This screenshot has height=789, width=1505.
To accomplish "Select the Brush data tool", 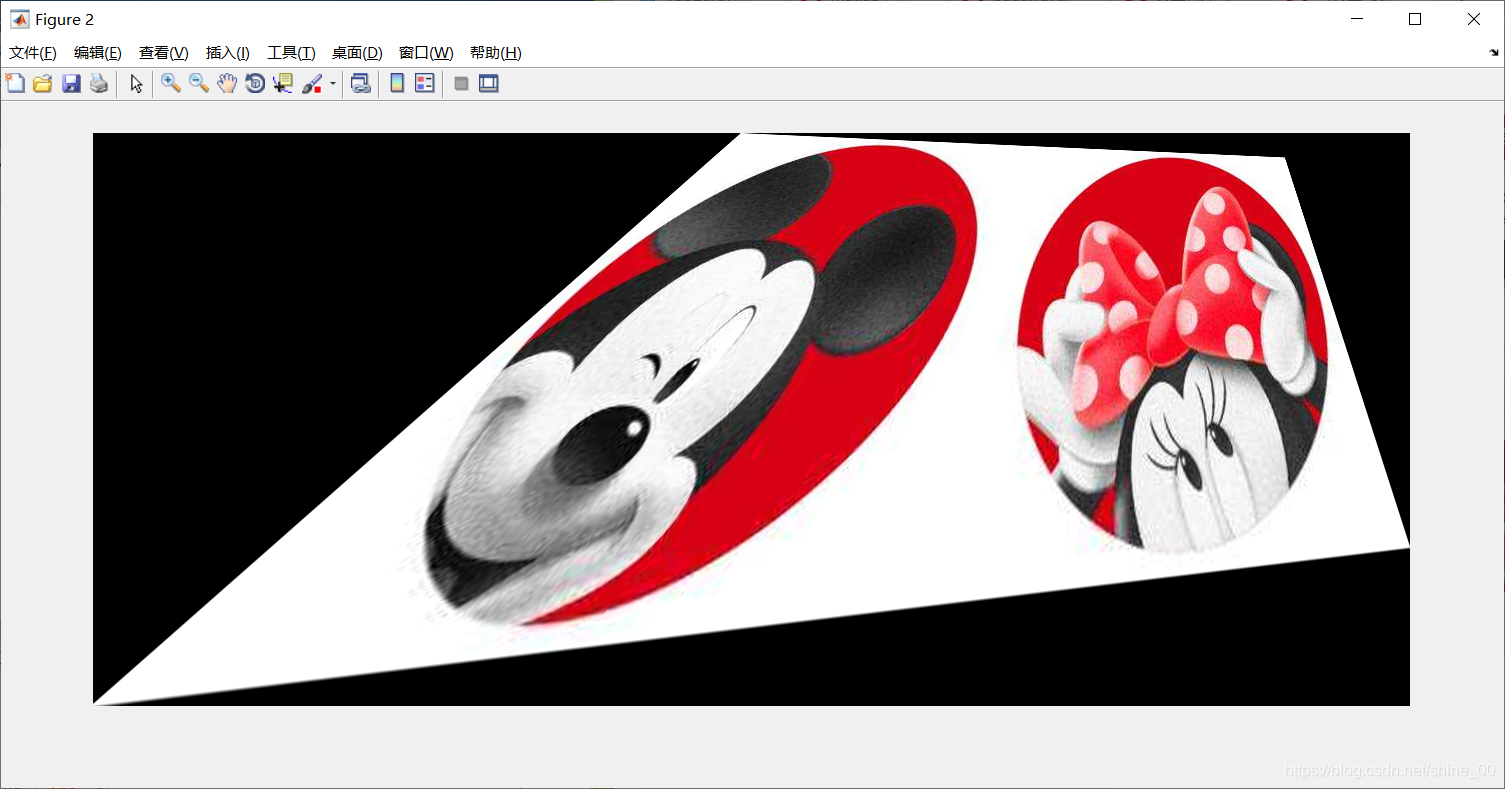I will (312, 84).
